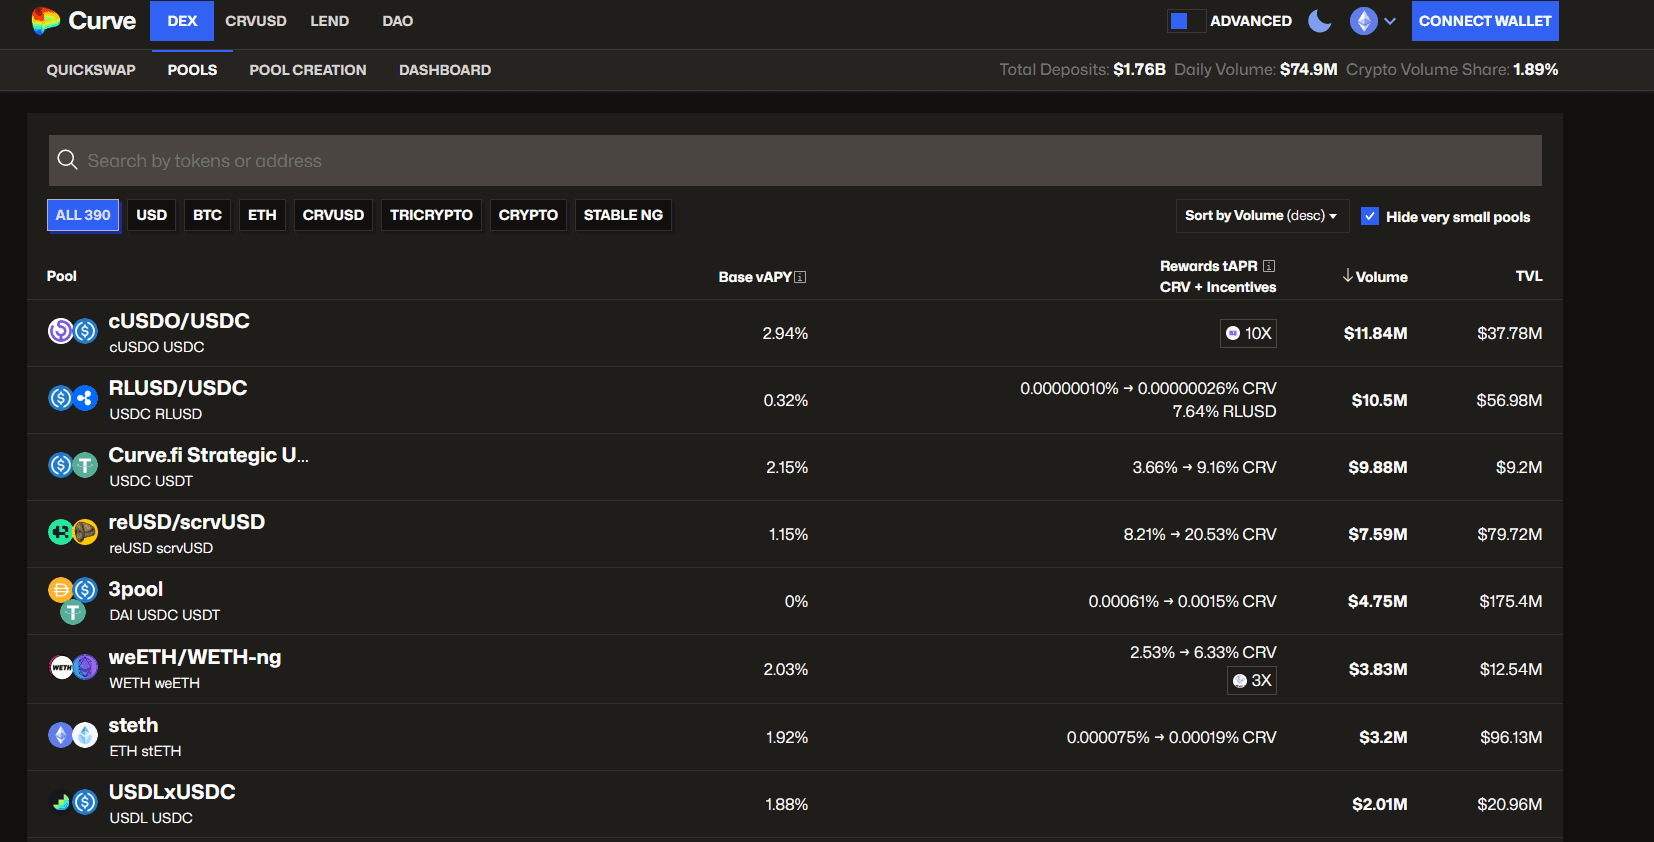Click Total Deposits $1.76B stat

coord(1082,69)
